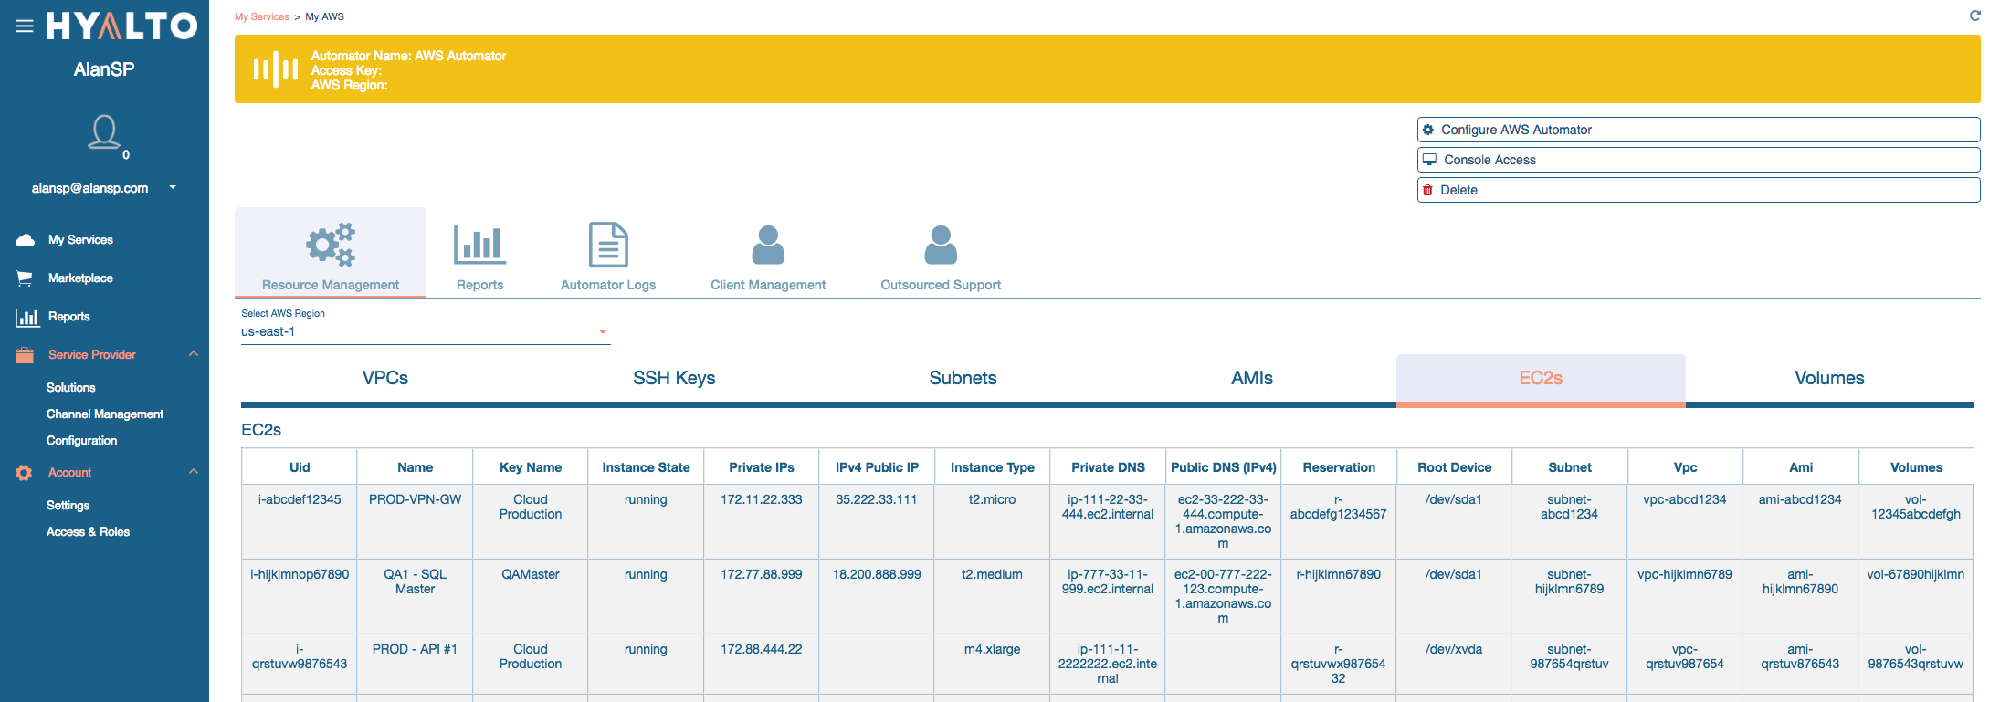The width and height of the screenshot is (2000, 702).
Task: Click the Uid column header
Action: click(x=300, y=467)
